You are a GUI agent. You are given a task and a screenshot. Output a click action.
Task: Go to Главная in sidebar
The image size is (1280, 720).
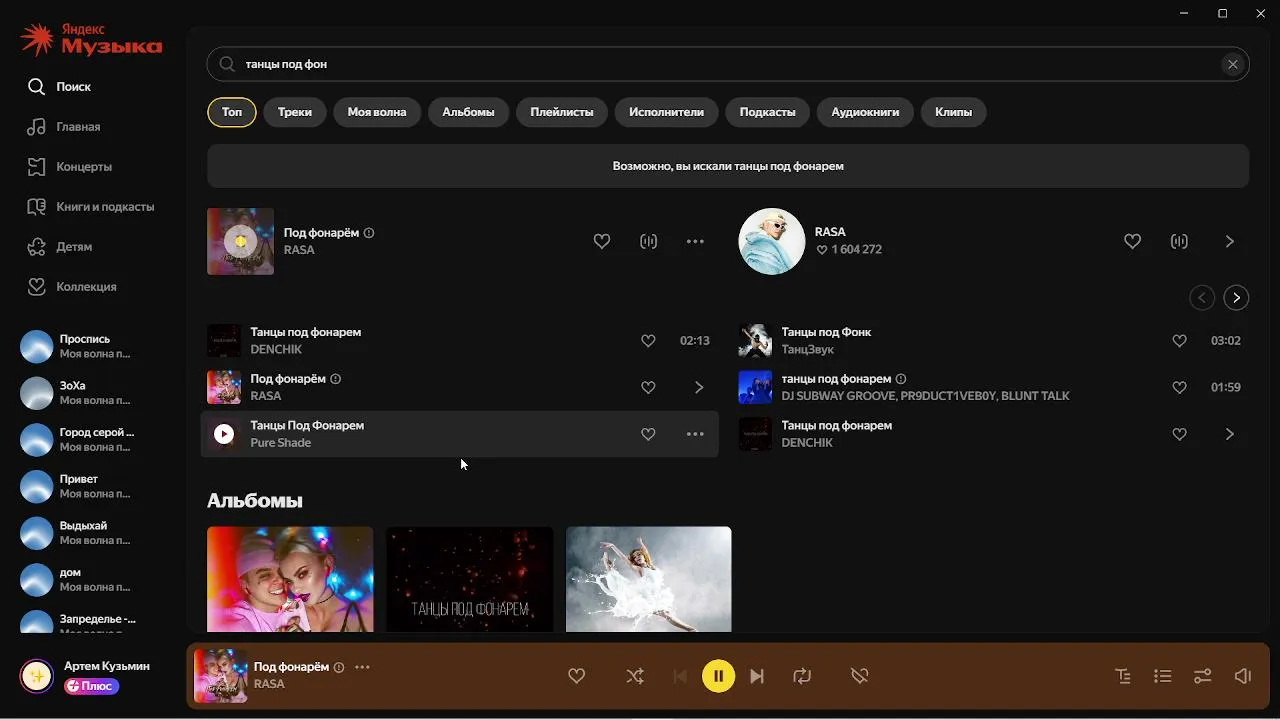tap(64, 127)
